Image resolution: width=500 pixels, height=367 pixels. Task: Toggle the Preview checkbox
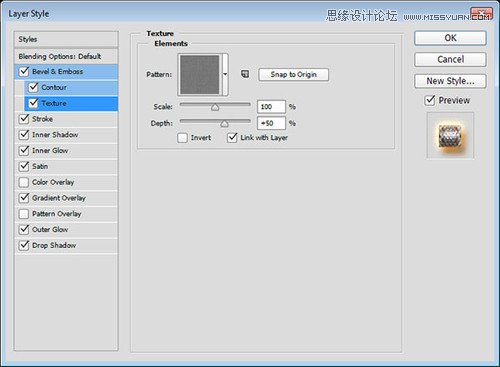pyautogui.click(x=430, y=100)
